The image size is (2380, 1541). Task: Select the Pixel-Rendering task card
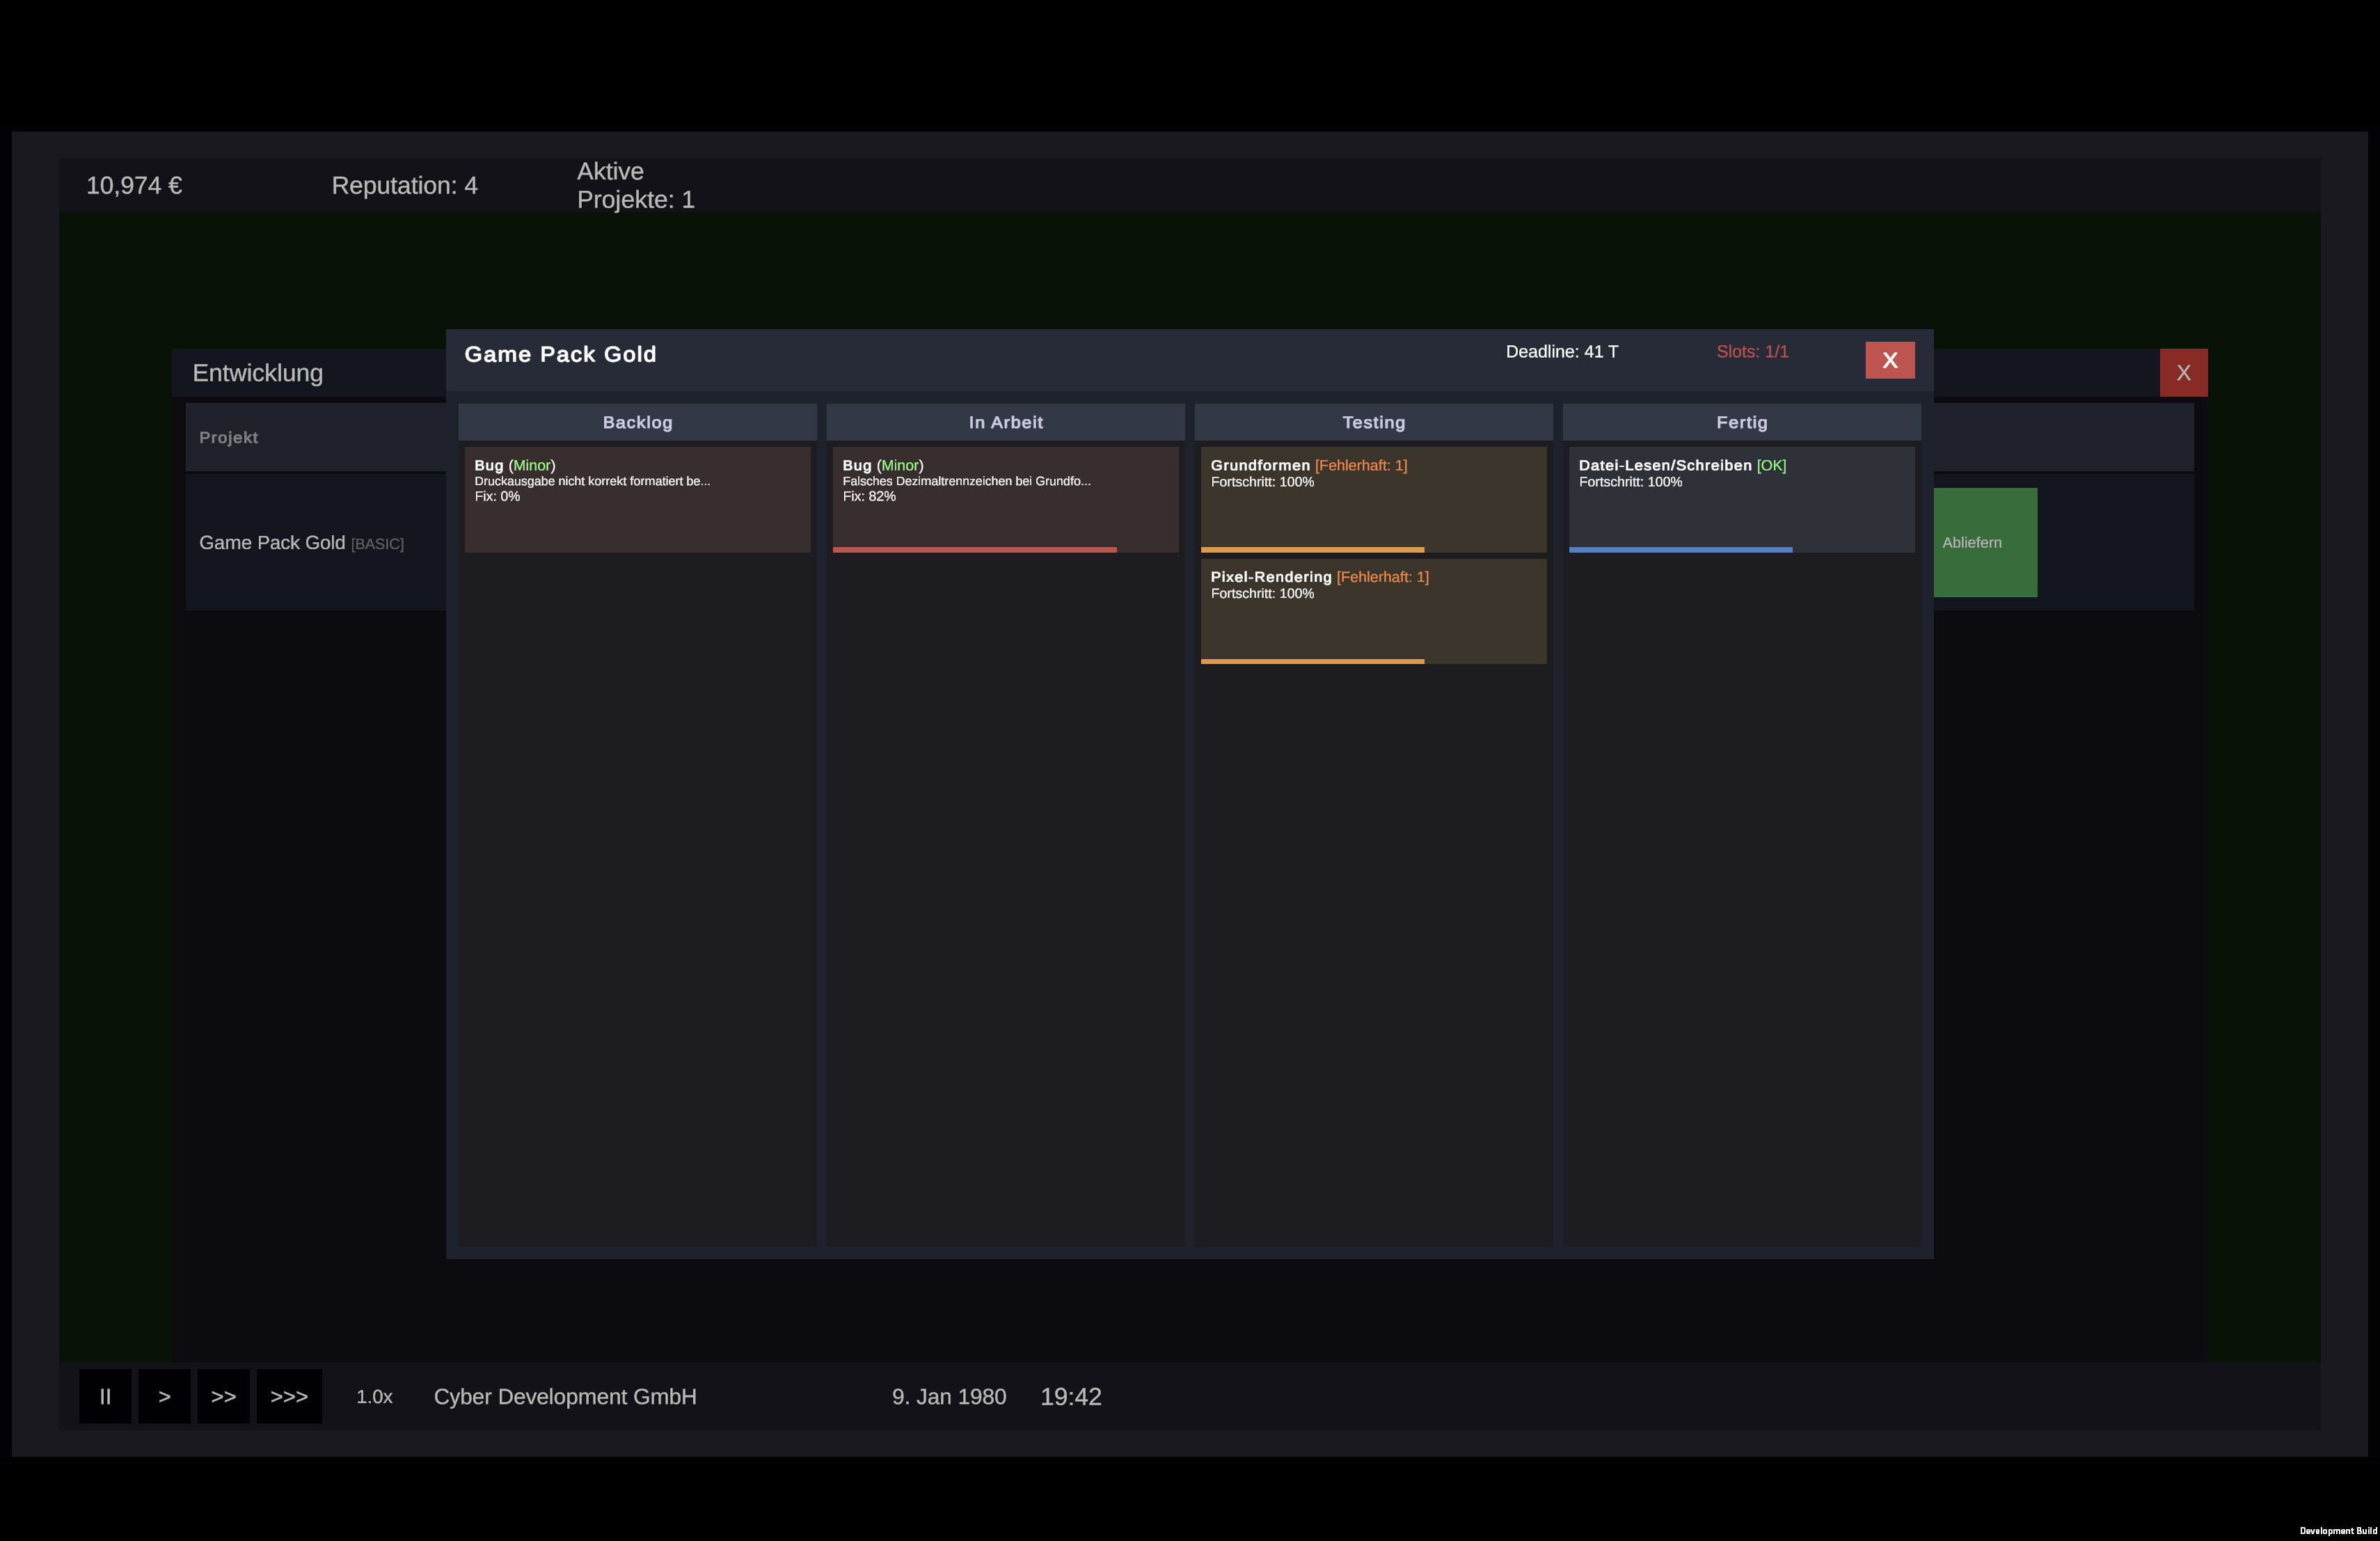coord(1373,611)
